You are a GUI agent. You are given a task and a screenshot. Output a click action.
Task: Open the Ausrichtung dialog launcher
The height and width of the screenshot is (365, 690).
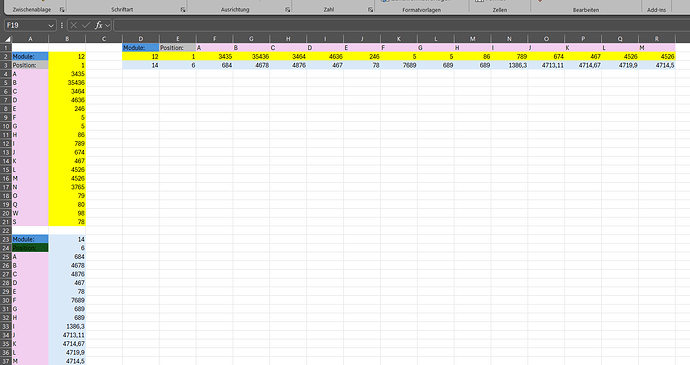pyautogui.click(x=287, y=10)
